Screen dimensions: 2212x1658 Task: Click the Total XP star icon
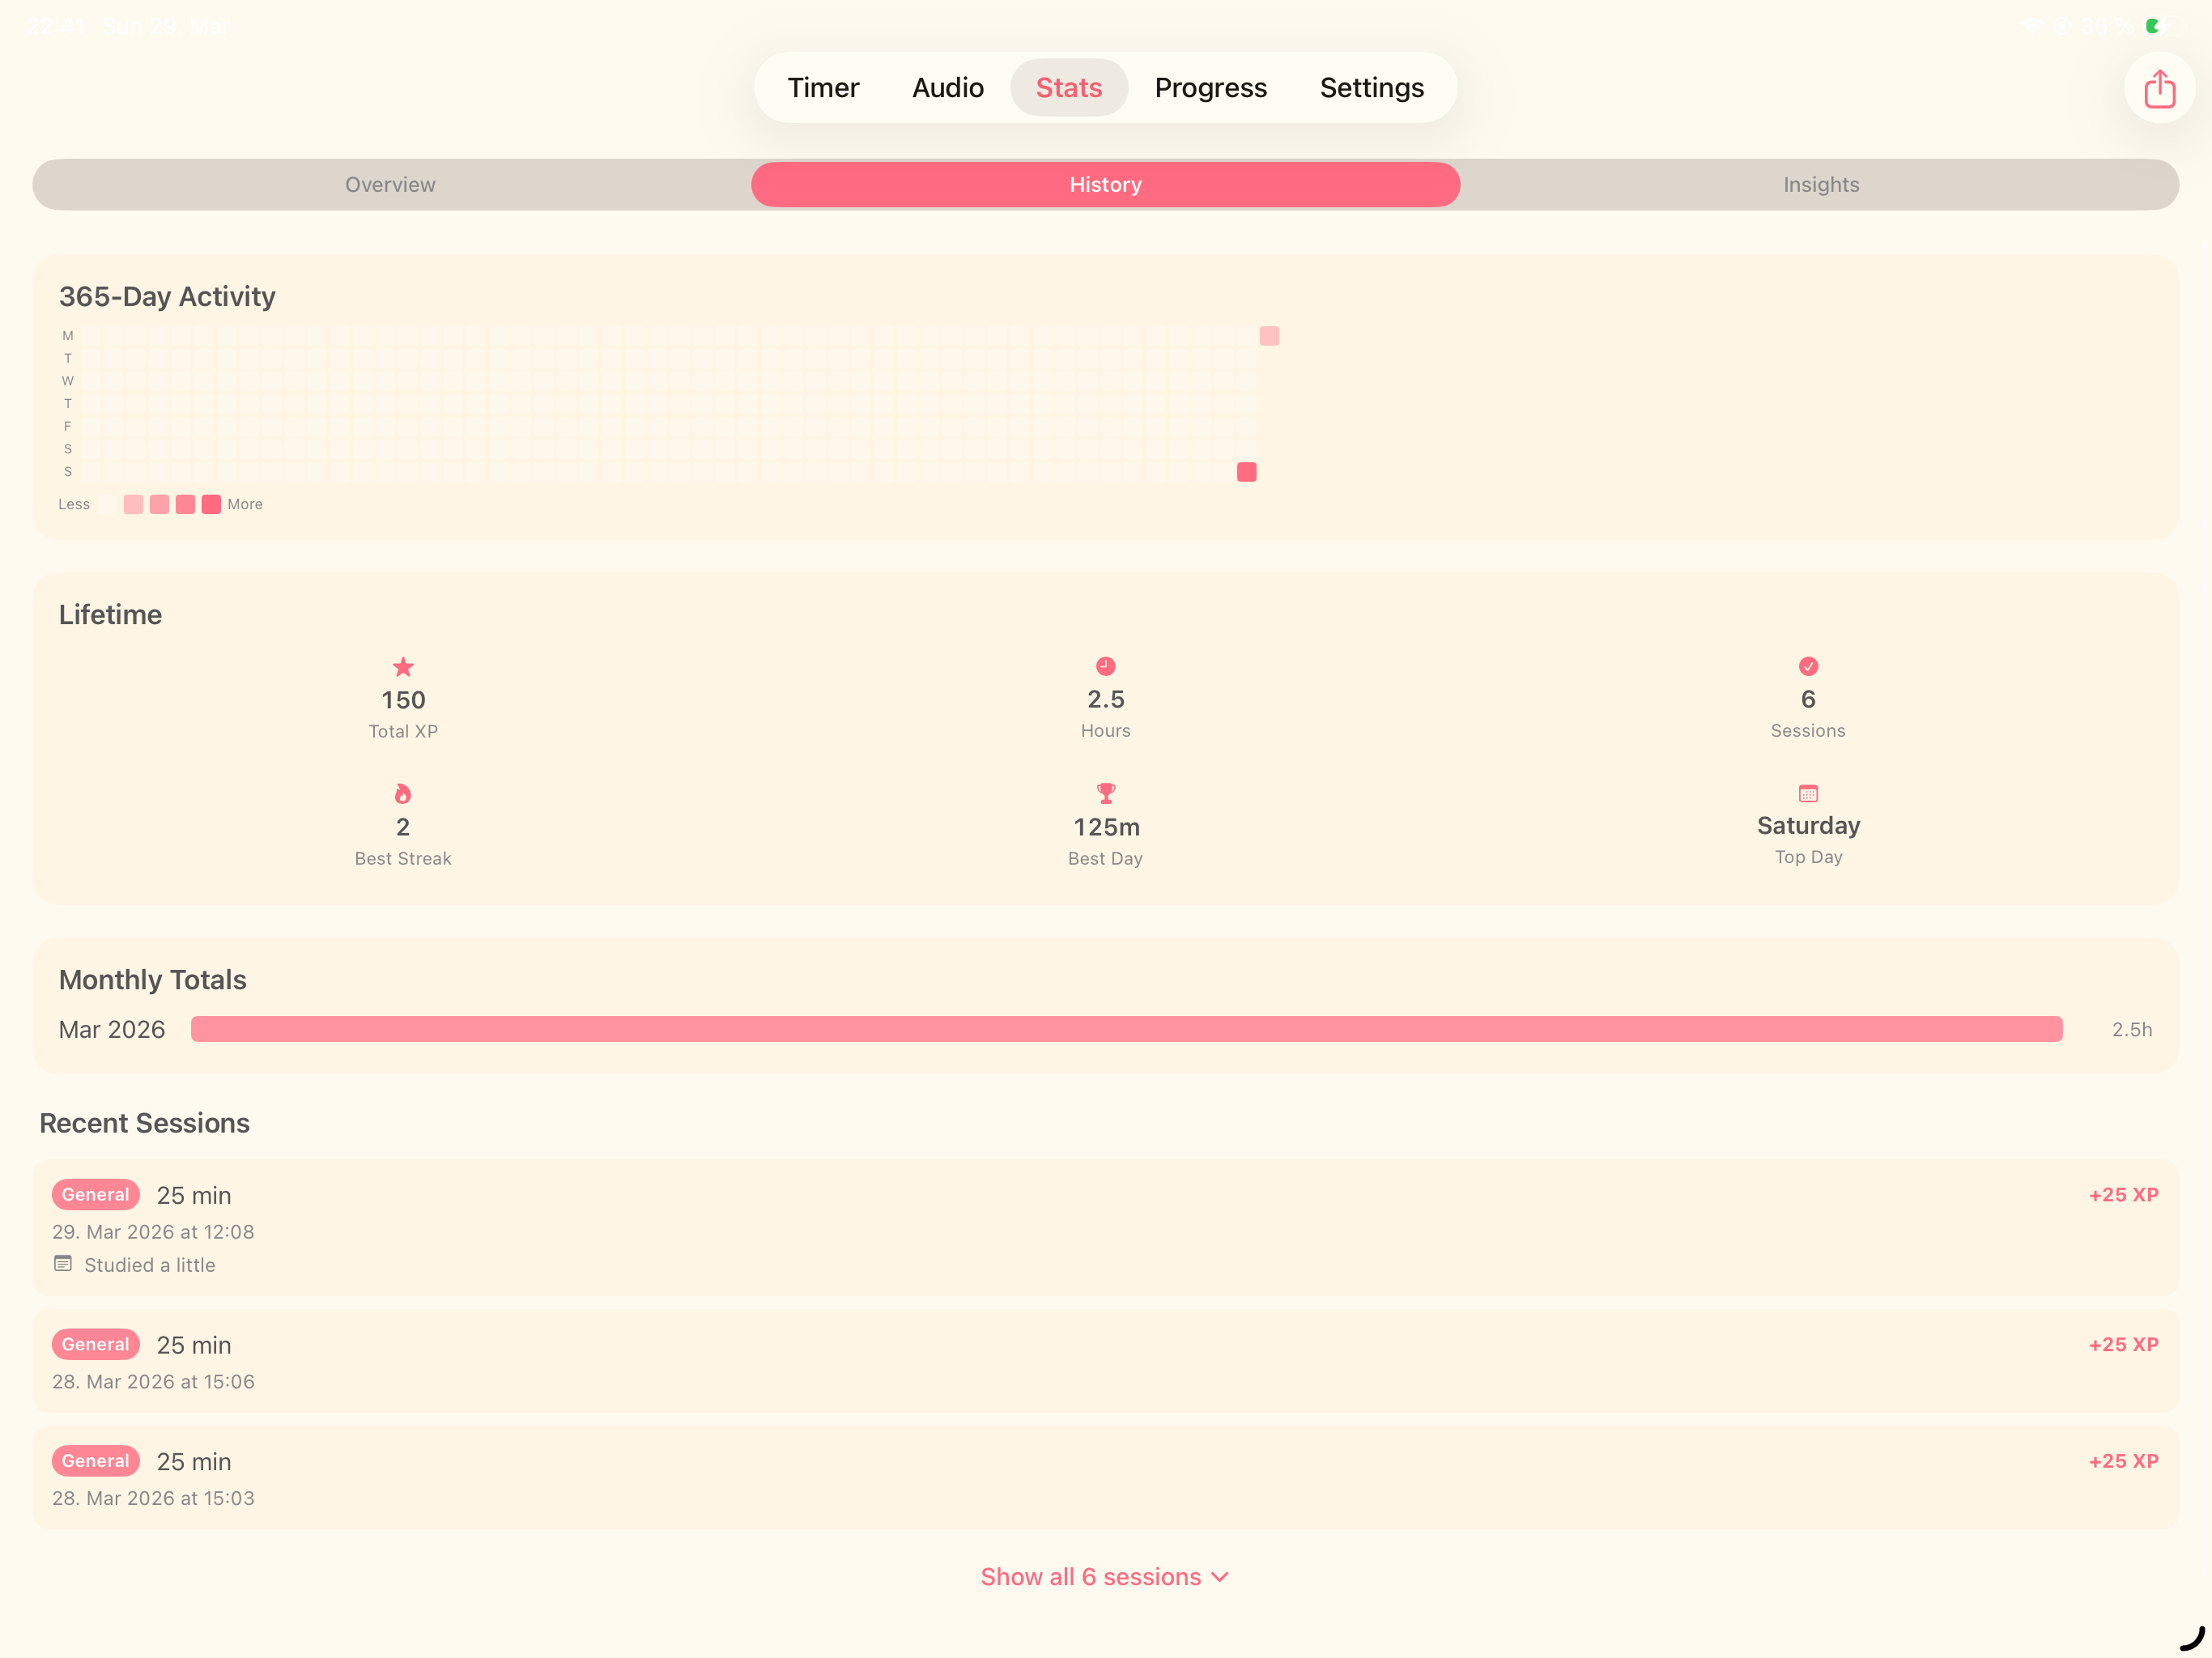click(403, 667)
